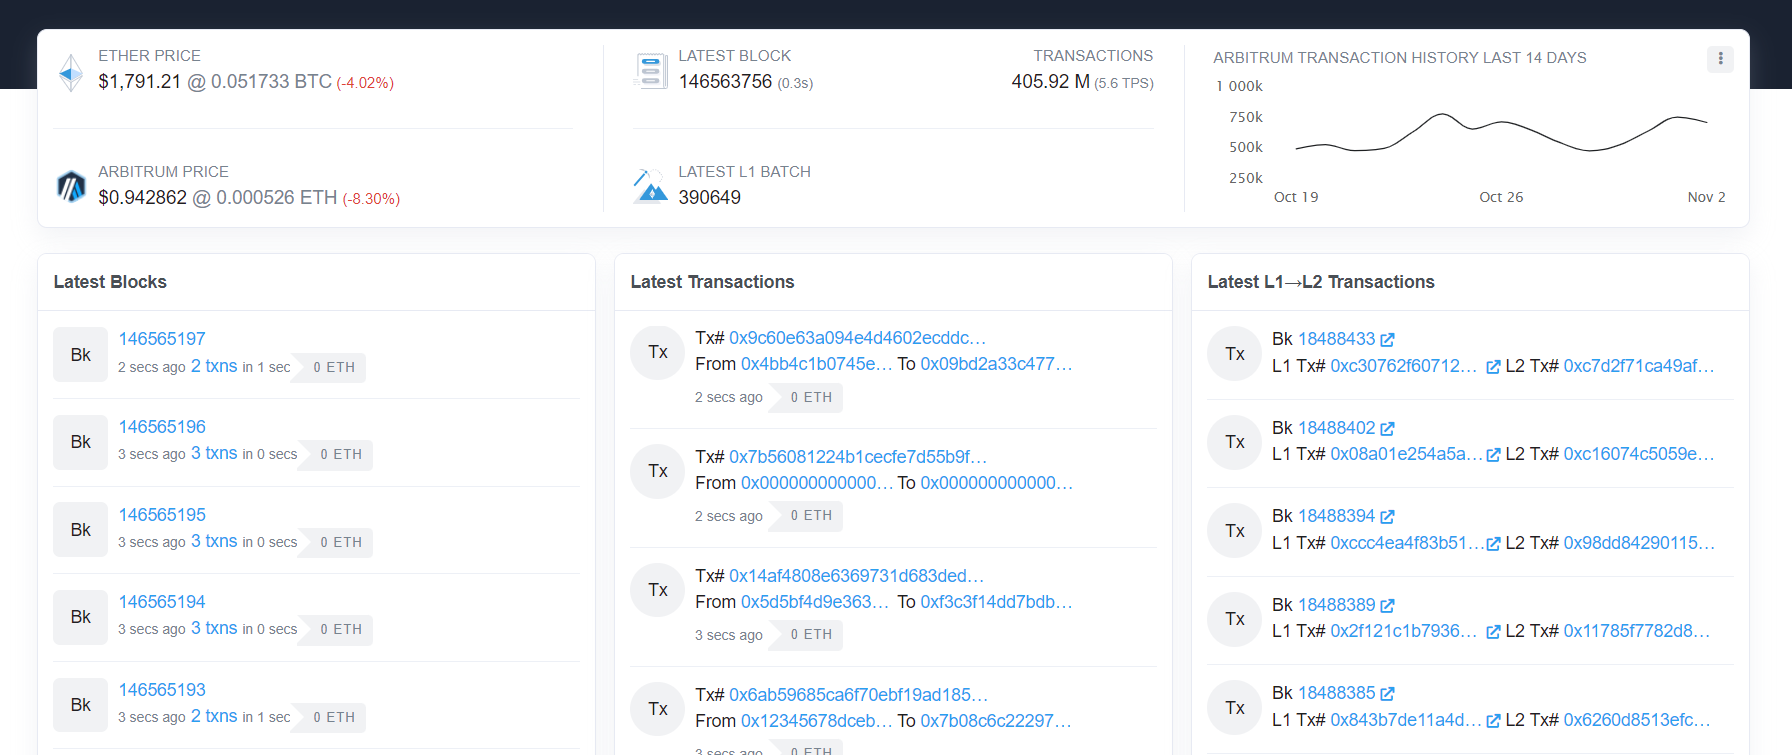This screenshot has width=1792, height=755.
Task: Open sender address 0x4bb4c1b0745e
Action: (x=817, y=364)
